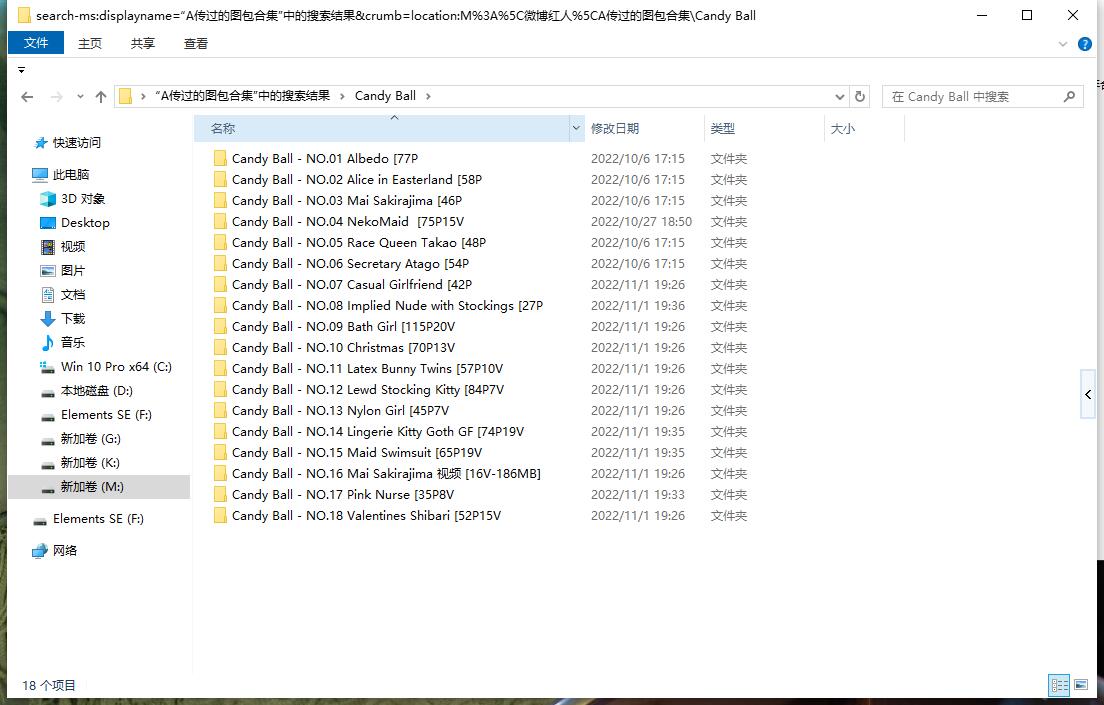Select Win 10 Pro x64 (C:) drive
Viewport: 1104px width, 705px height.
point(106,367)
